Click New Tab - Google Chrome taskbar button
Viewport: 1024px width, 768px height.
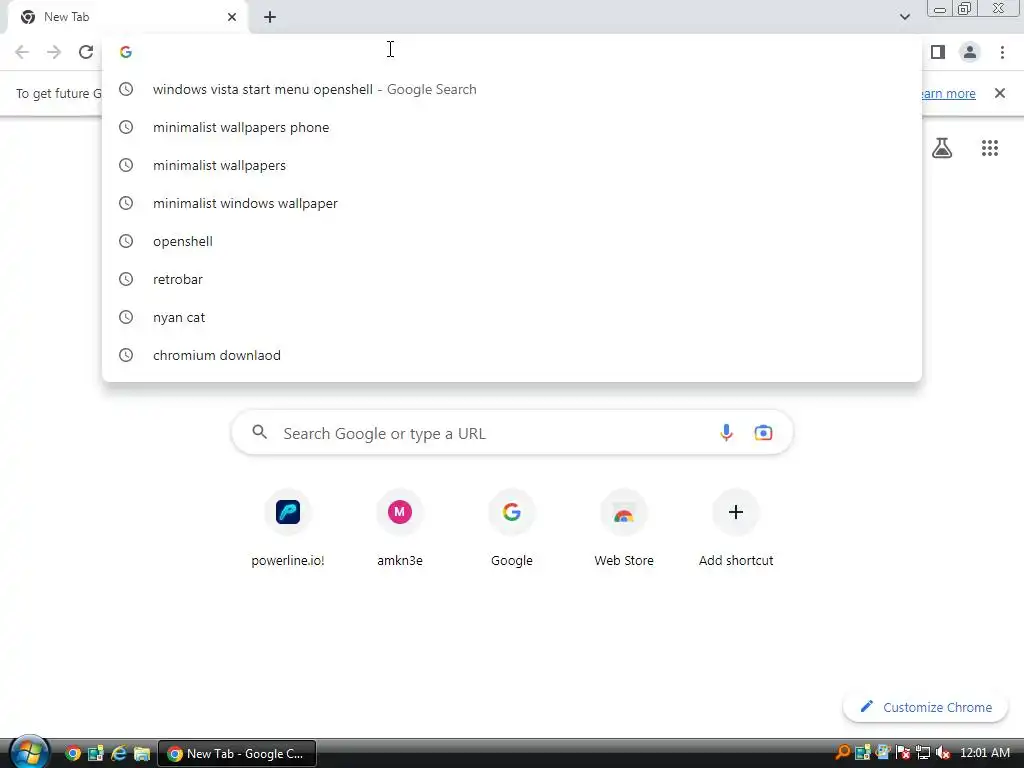(237, 754)
